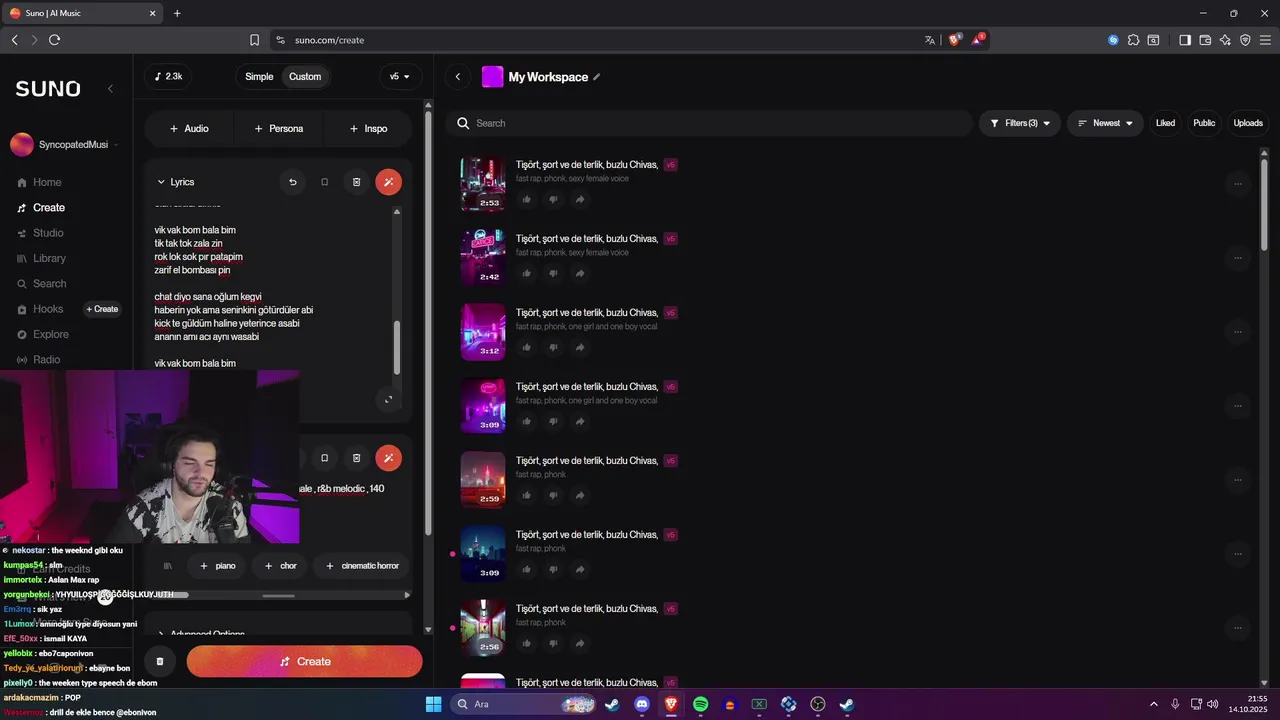Click the workspace Search input field
Viewport: 1280px width, 720px height.
710,123
